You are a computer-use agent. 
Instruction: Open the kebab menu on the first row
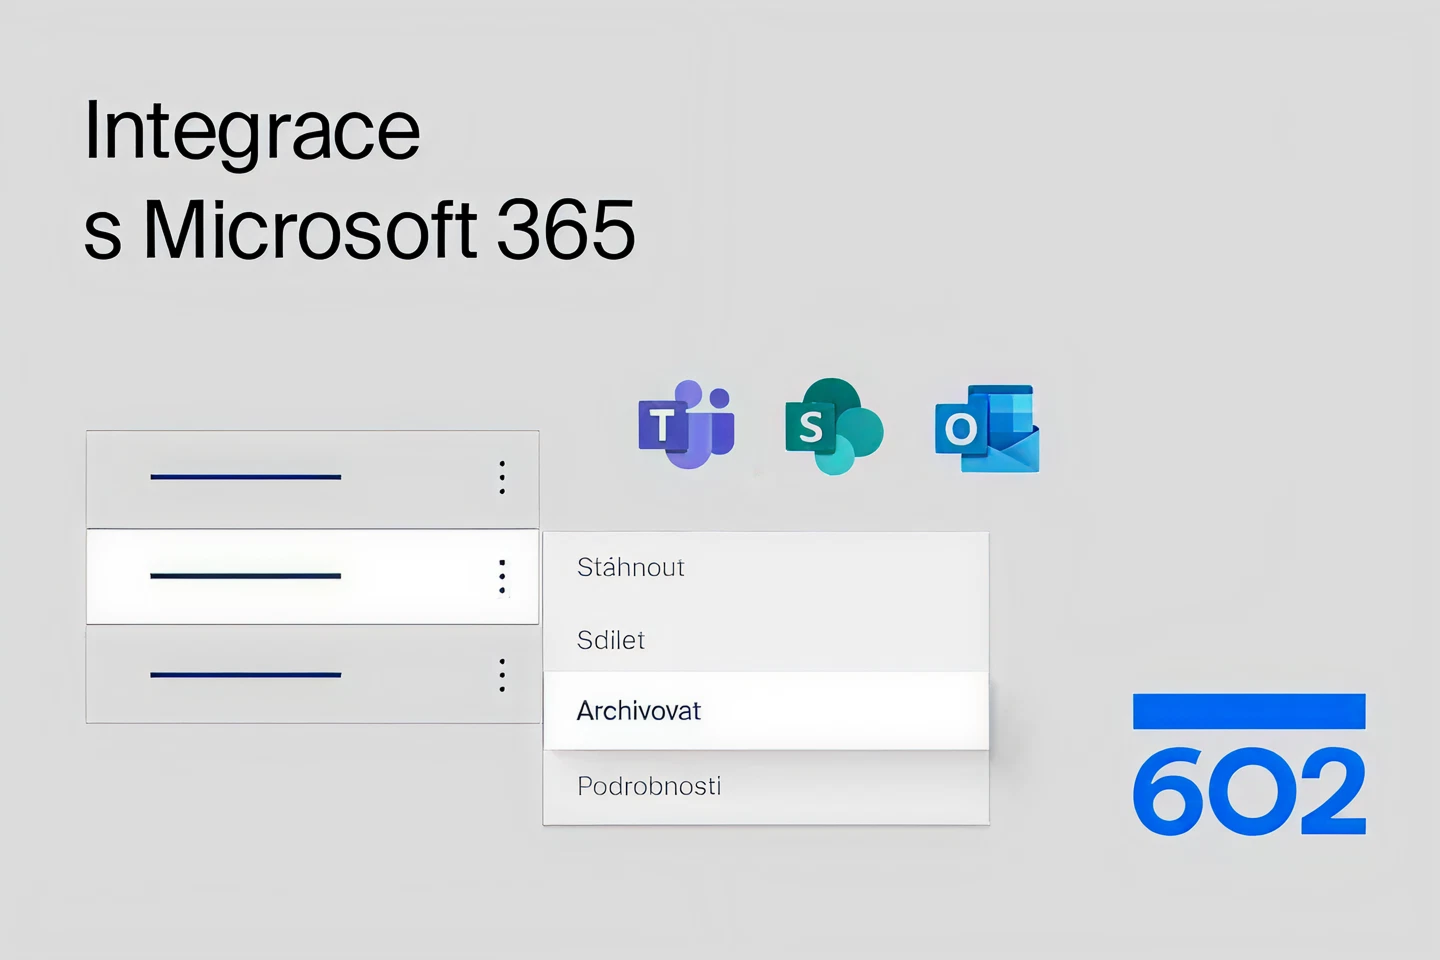(501, 478)
